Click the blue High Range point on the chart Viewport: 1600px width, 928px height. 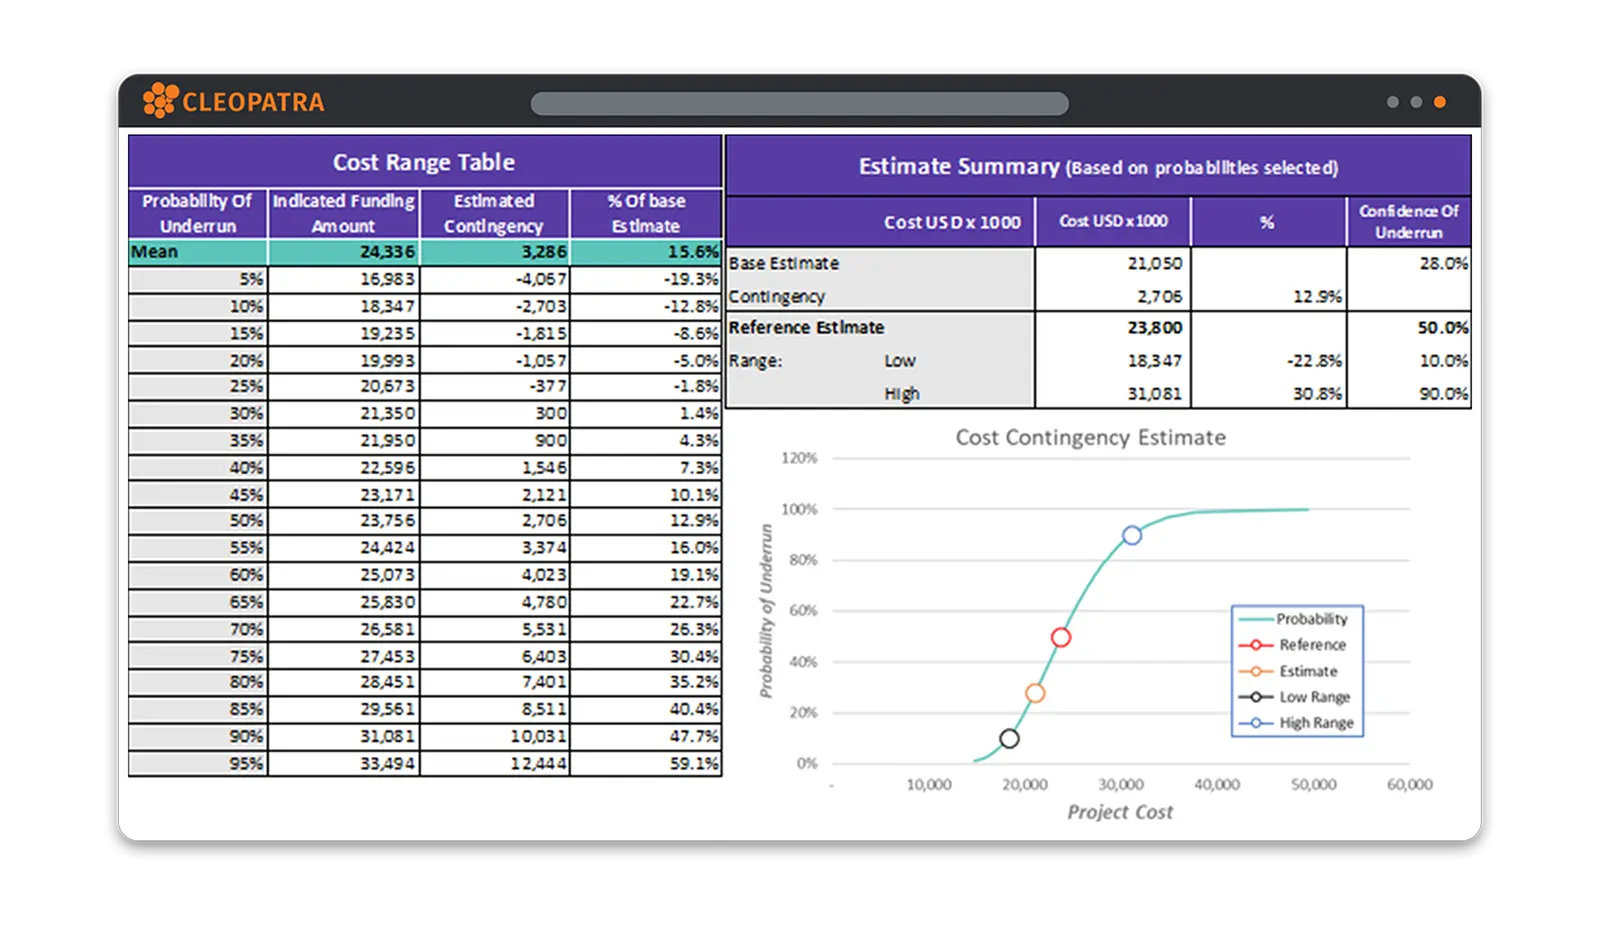pos(1131,536)
